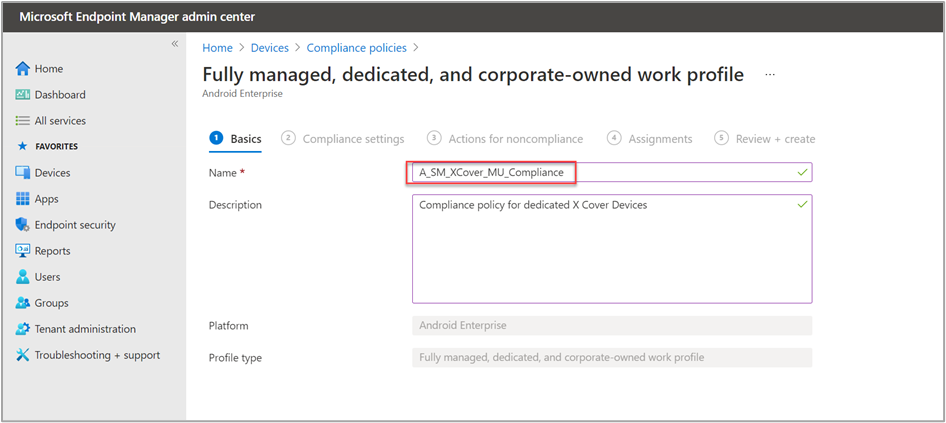Screen dimensions: 946x423
Task: Click the disabled Platform field
Action: point(612,325)
